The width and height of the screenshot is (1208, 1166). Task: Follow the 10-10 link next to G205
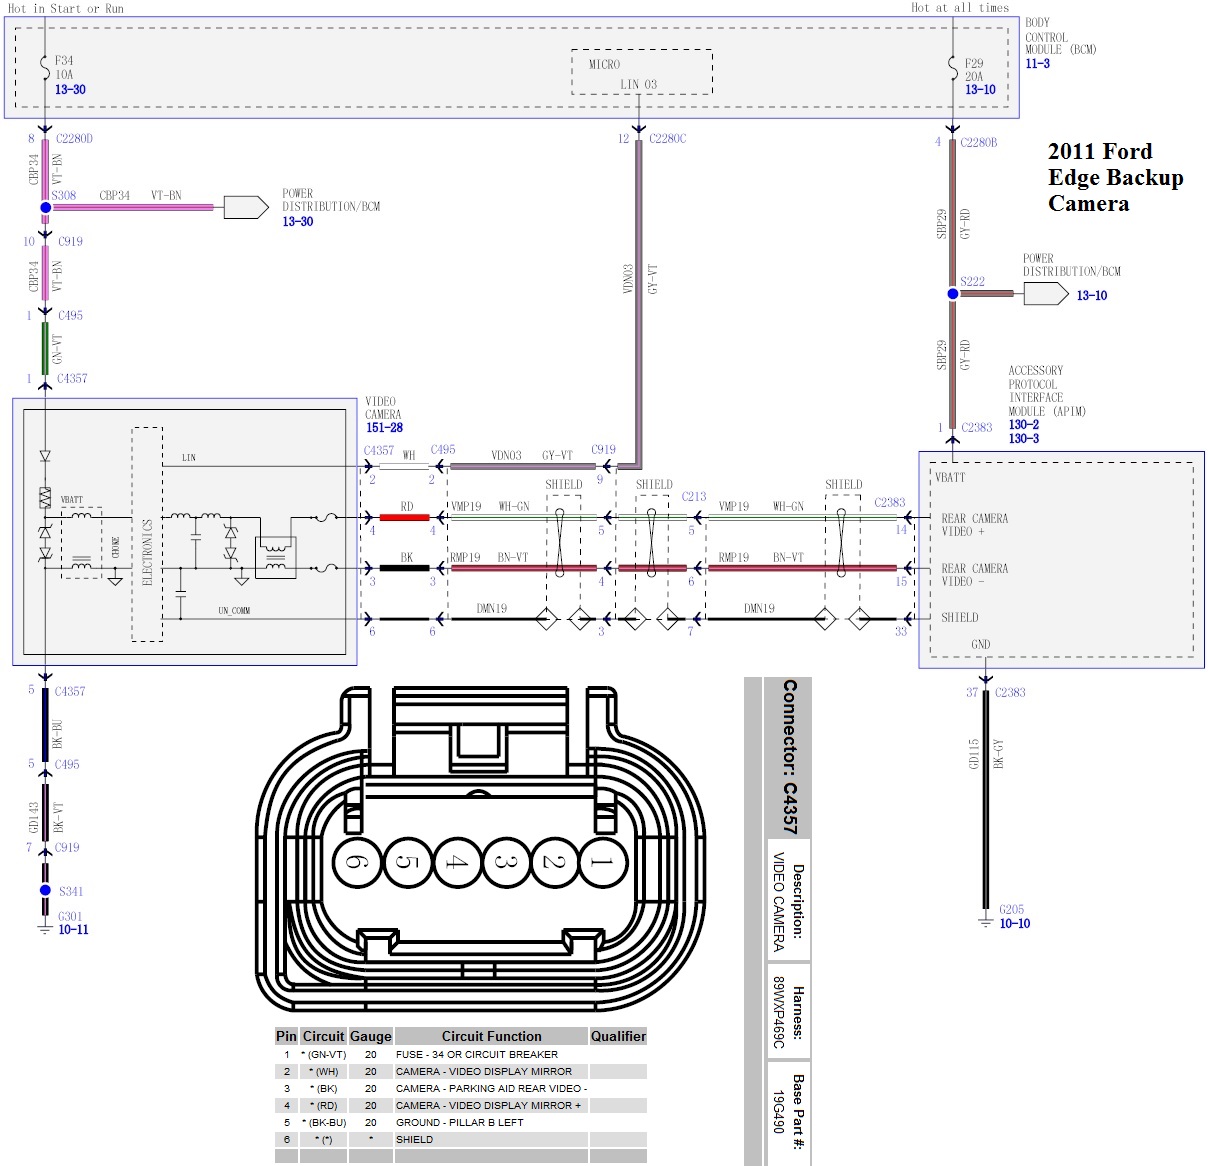(x=1015, y=924)
